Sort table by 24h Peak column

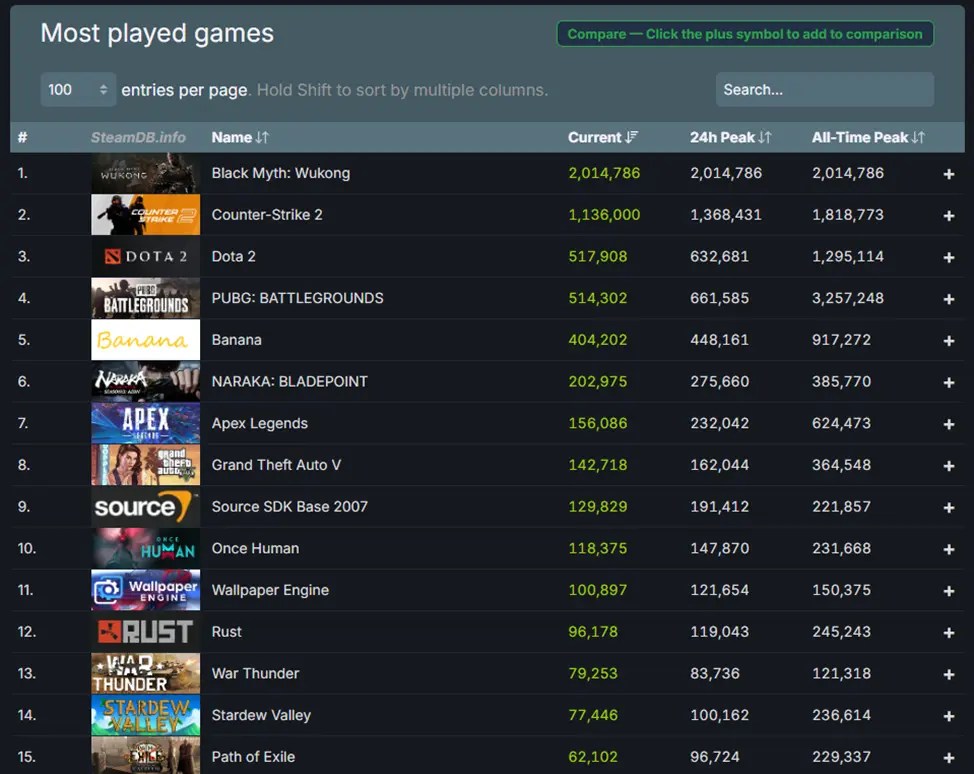[x=730, y=137]
